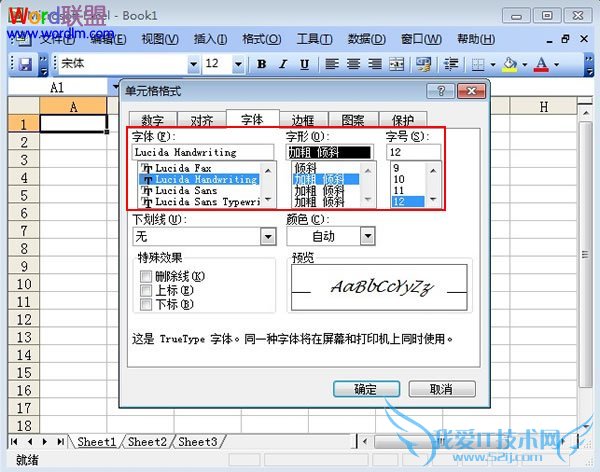Click the indent icon in toolbar

(451, 64)
